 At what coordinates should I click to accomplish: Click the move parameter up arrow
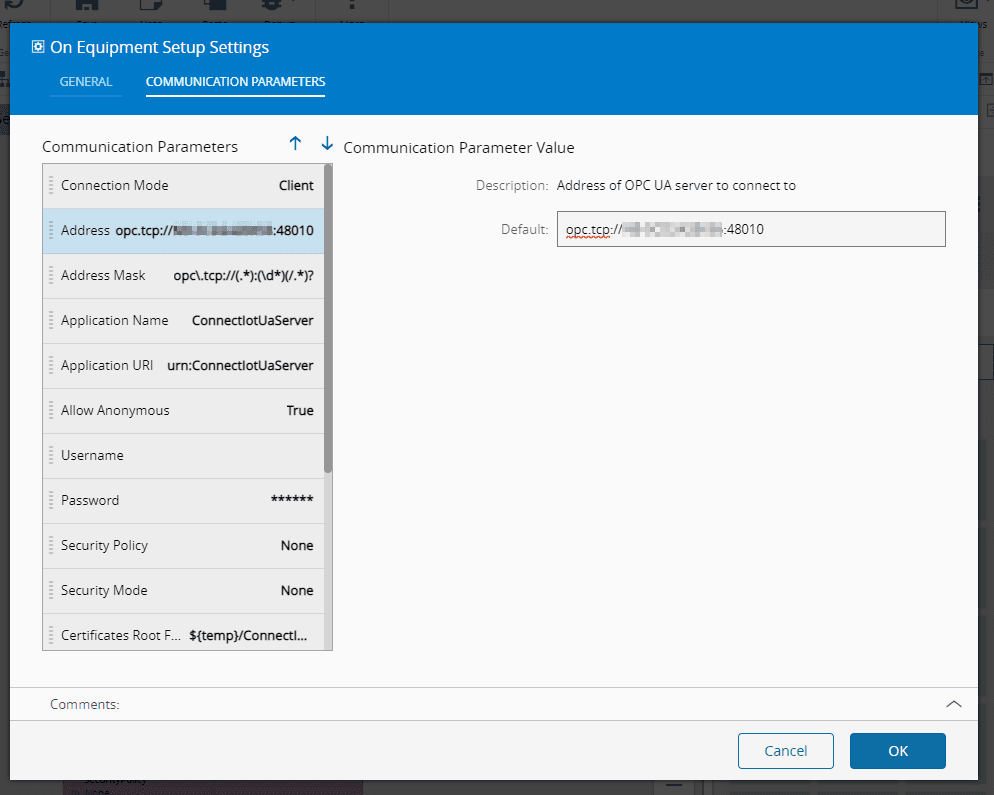295,144
